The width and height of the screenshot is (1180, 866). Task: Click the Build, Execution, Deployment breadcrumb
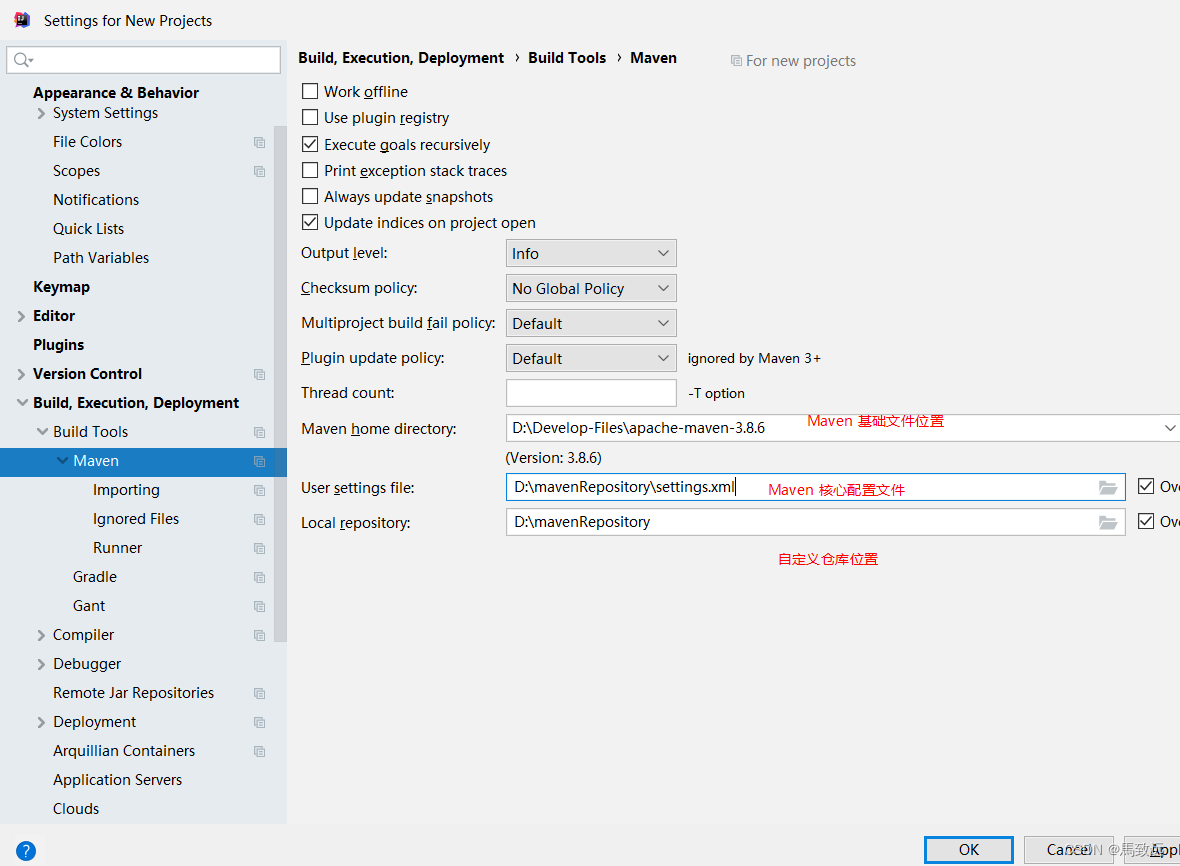pos(401,58)
